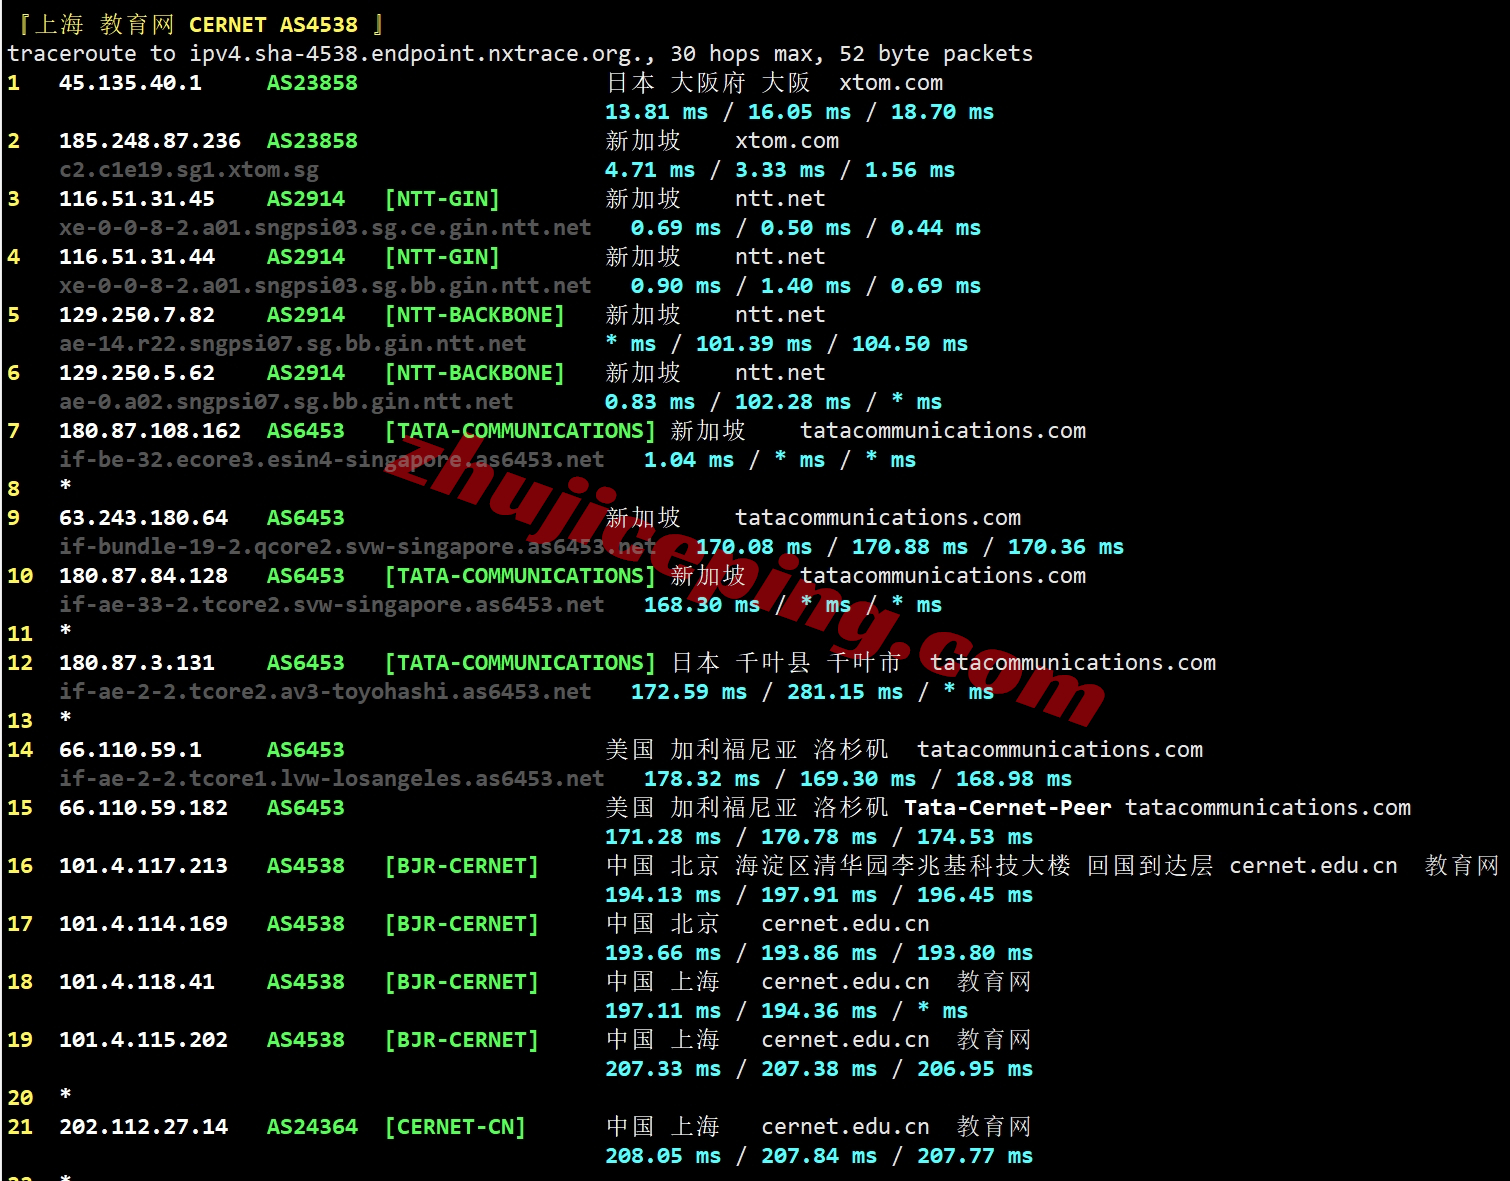Click latency value 101.39 ms on hop 5

click(754, 343)
